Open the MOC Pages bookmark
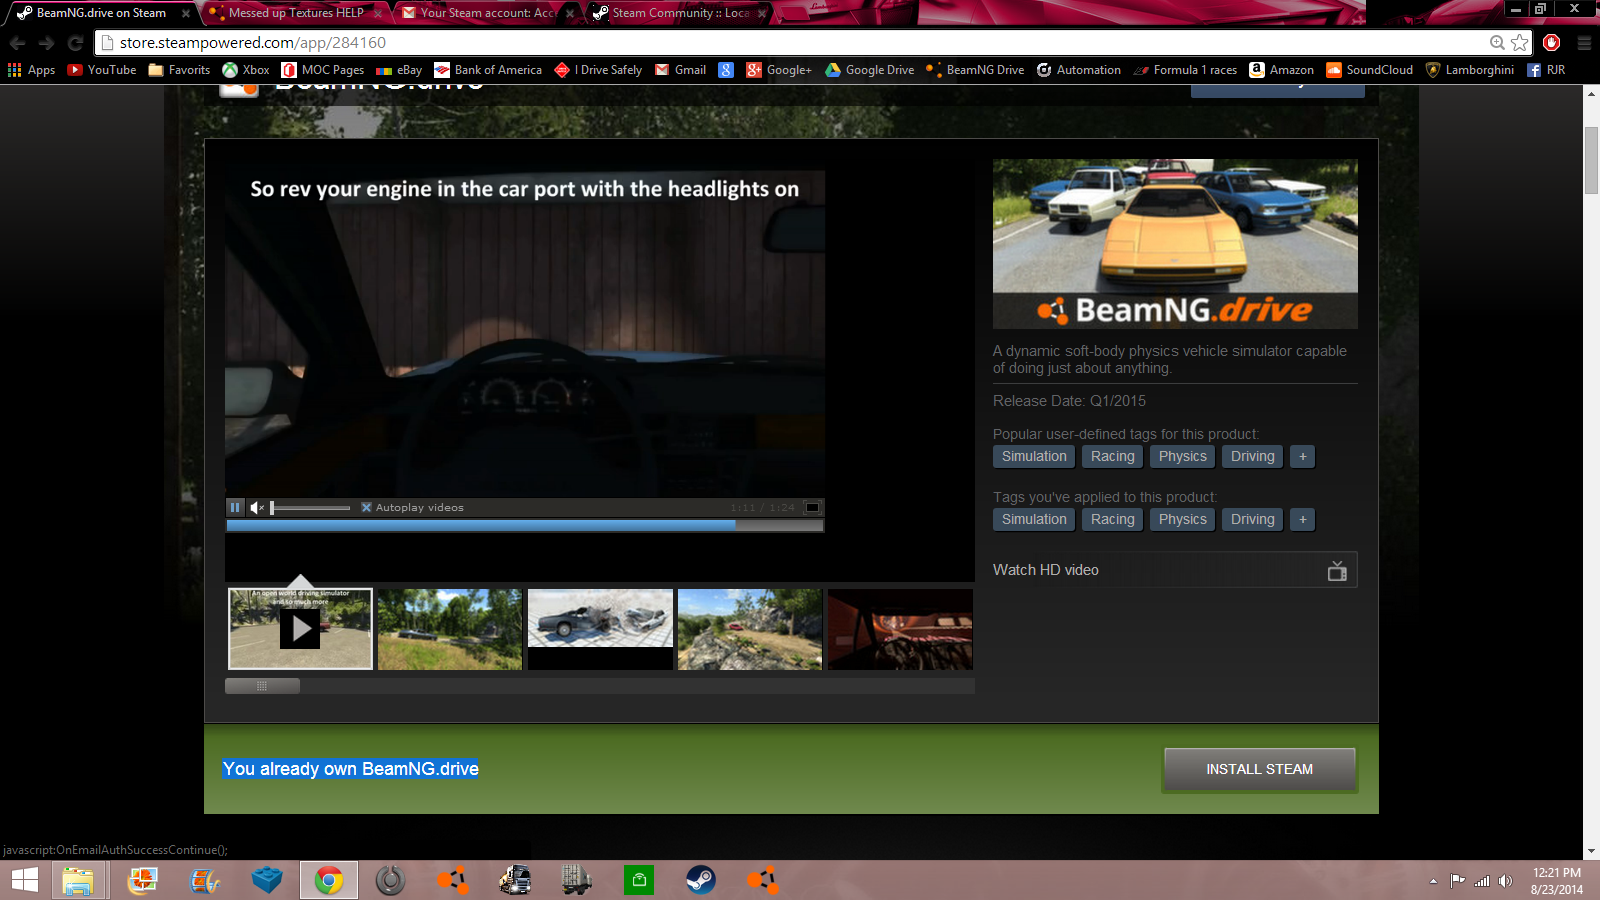 (323, 70)
